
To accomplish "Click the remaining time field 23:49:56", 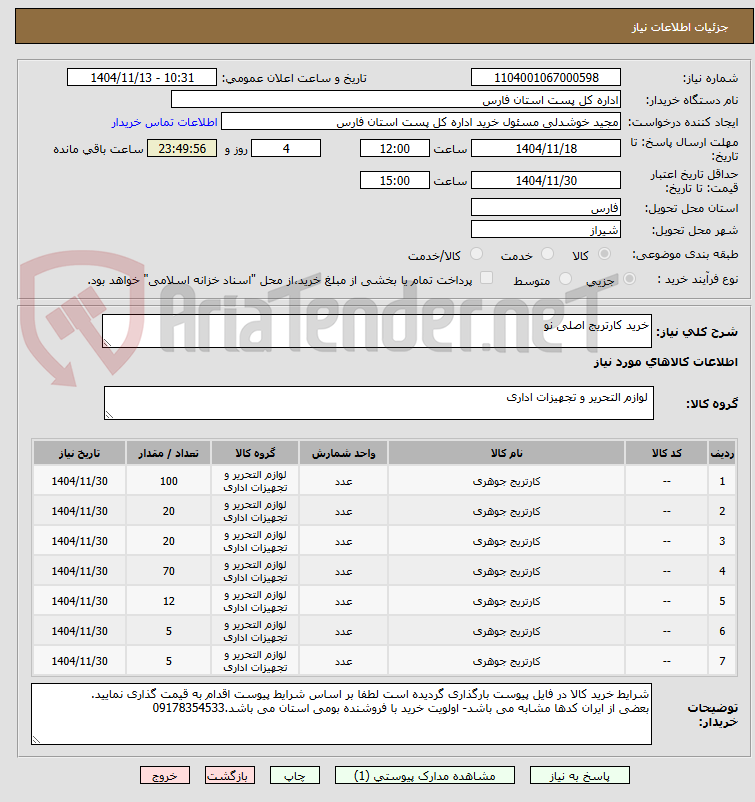I will (x=182, y=148).
